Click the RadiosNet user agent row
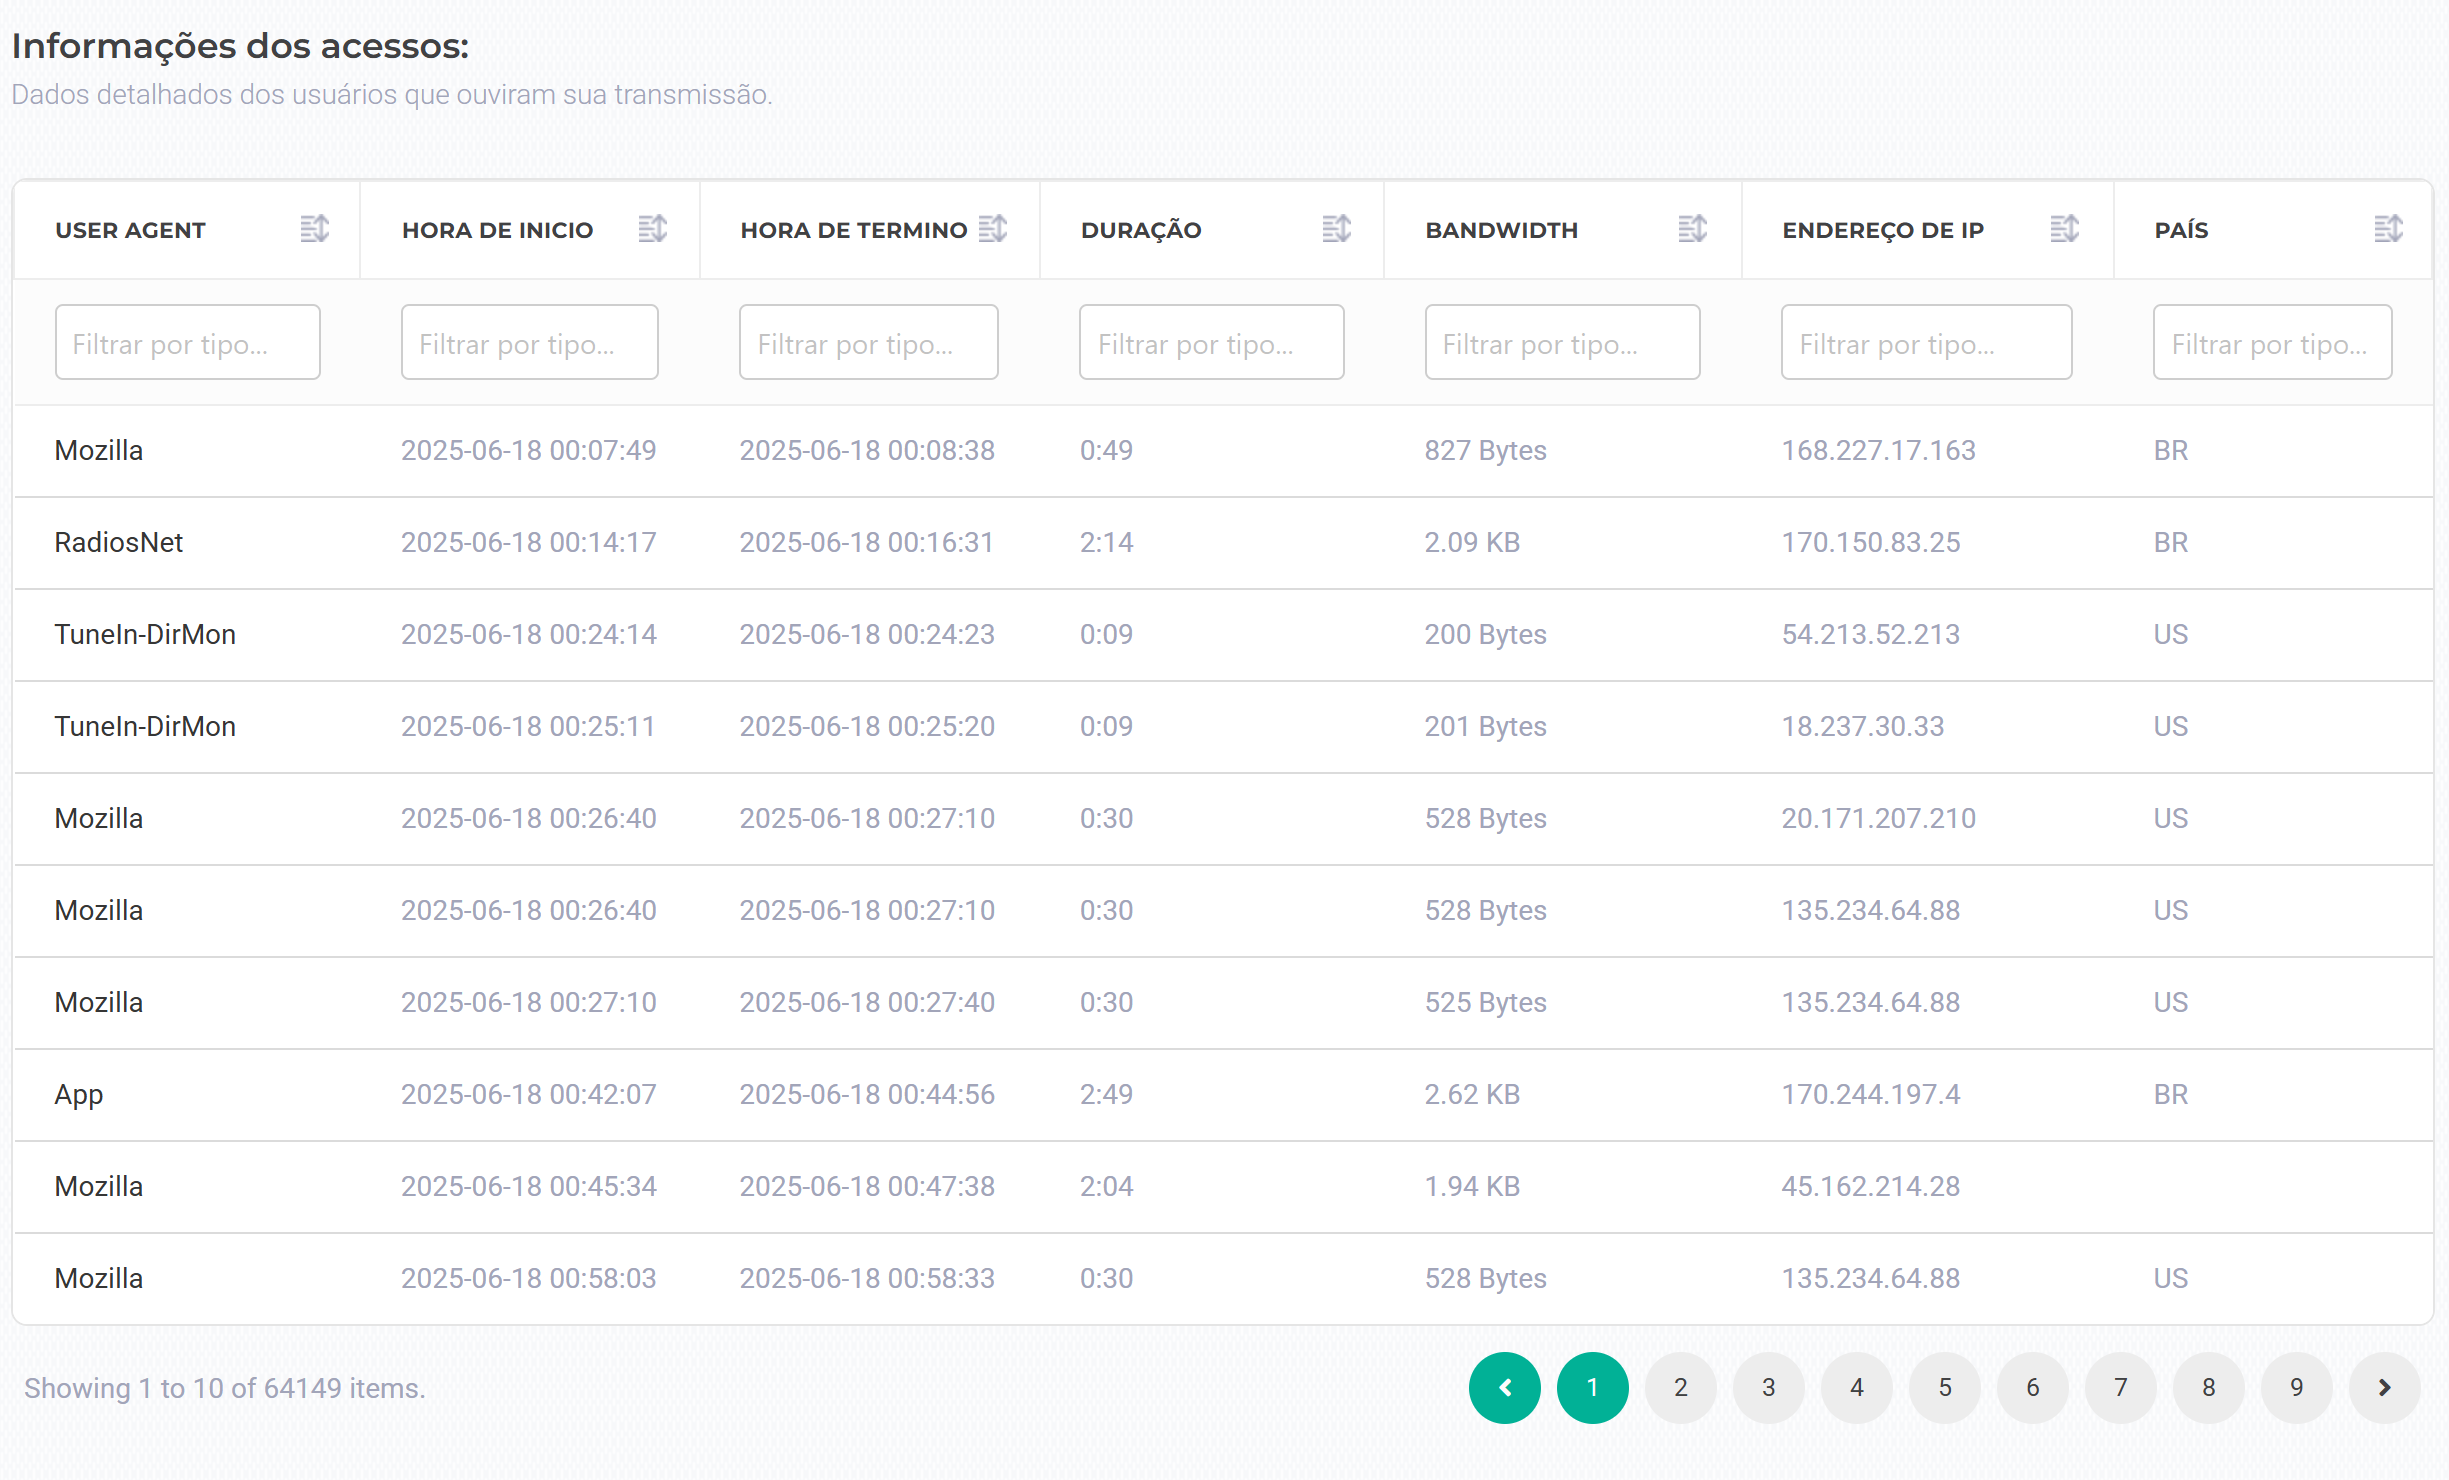Viewport: 2449px width, 1480px height. (119, 542)
